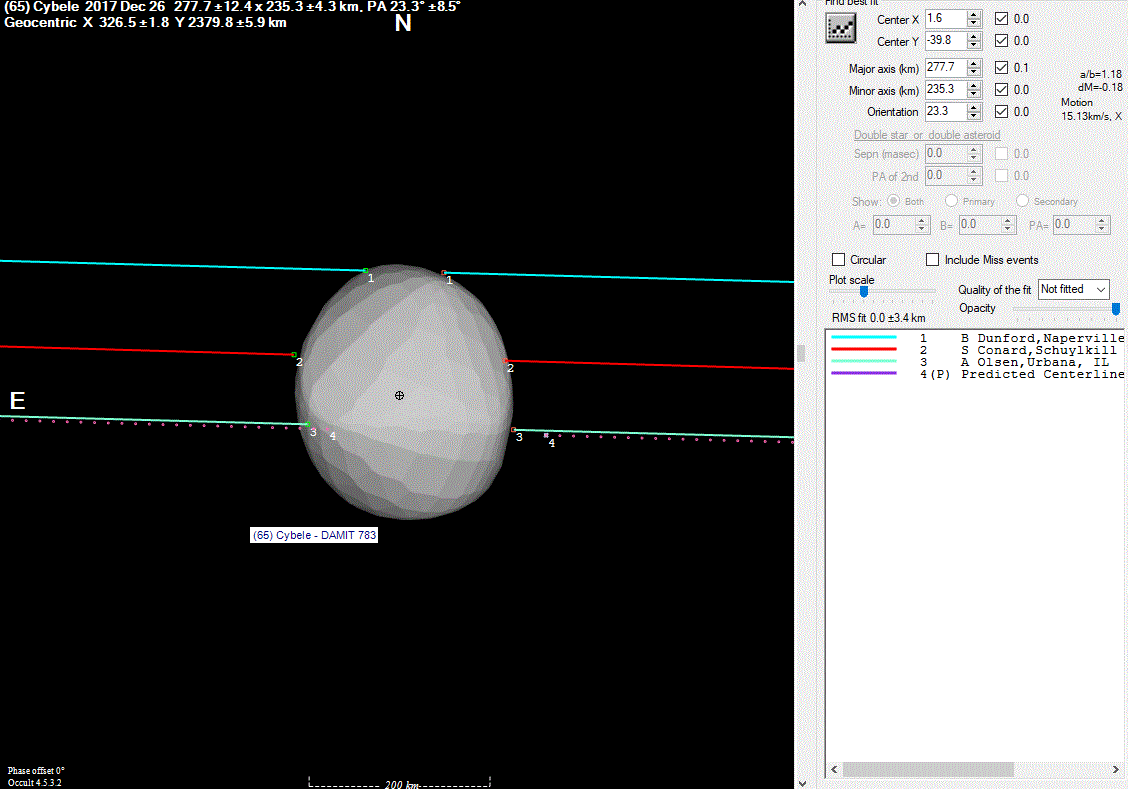Select row 4(P) Predicted Centerline
The width and height of the screenshot is (1128, 789).
click(x=975, y=374)
